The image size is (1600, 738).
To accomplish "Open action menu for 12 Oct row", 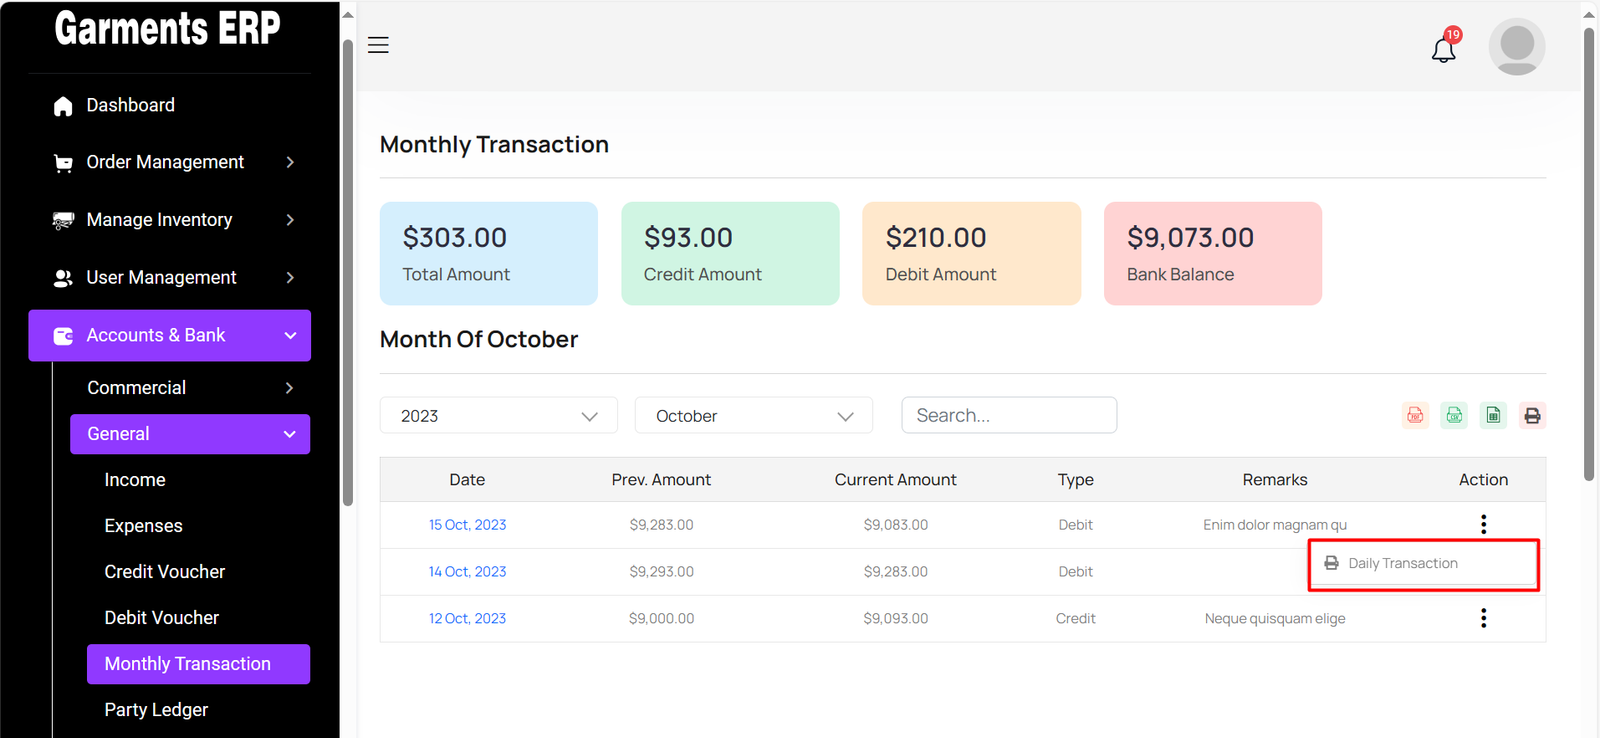I will point(1483,618).
